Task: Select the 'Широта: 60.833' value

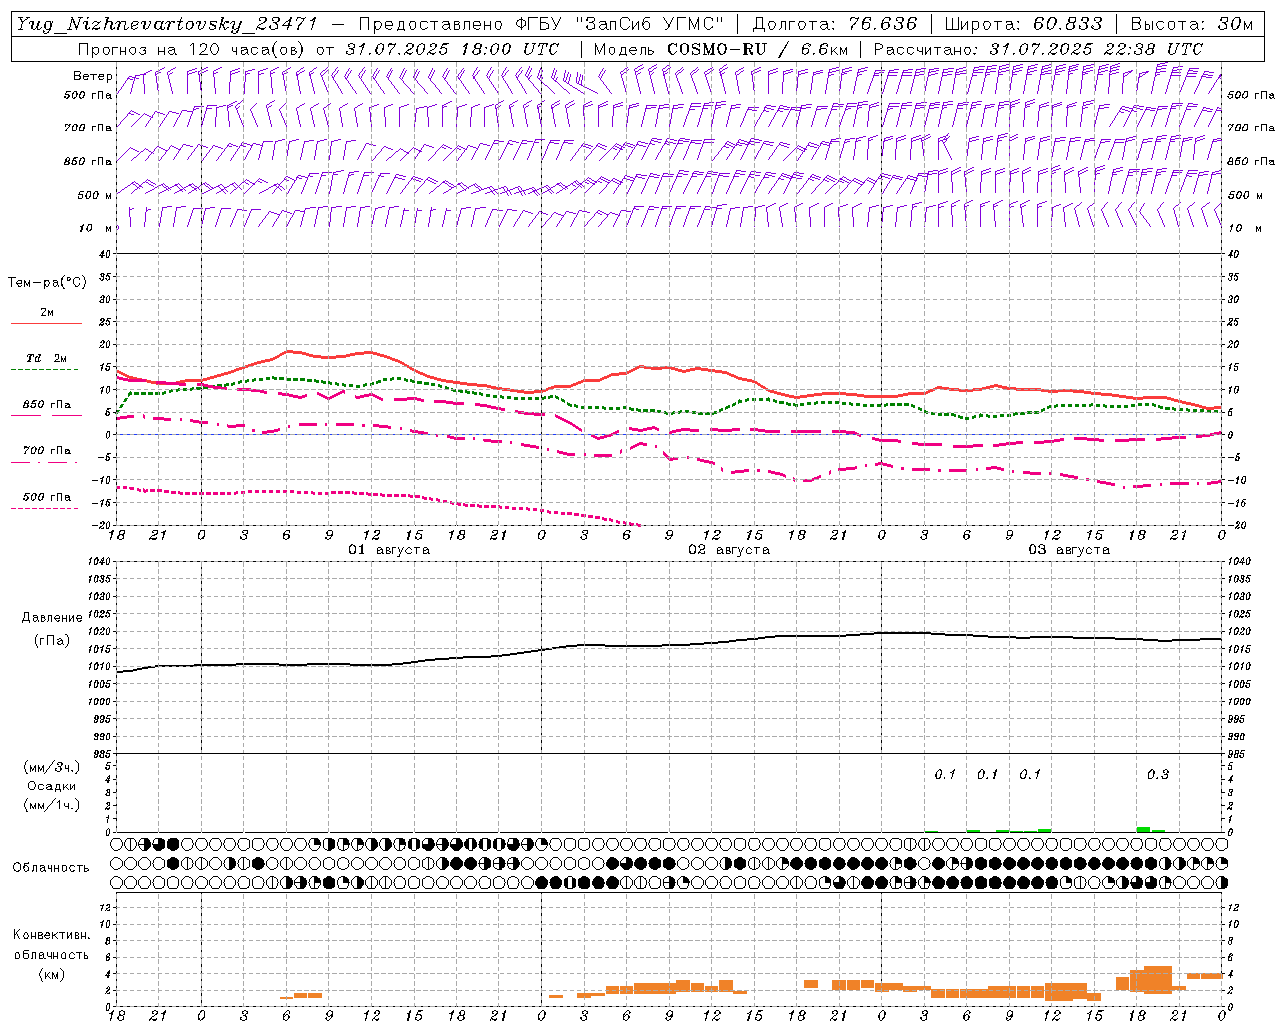Action: pyautogui.click(x=1023, y=24)
